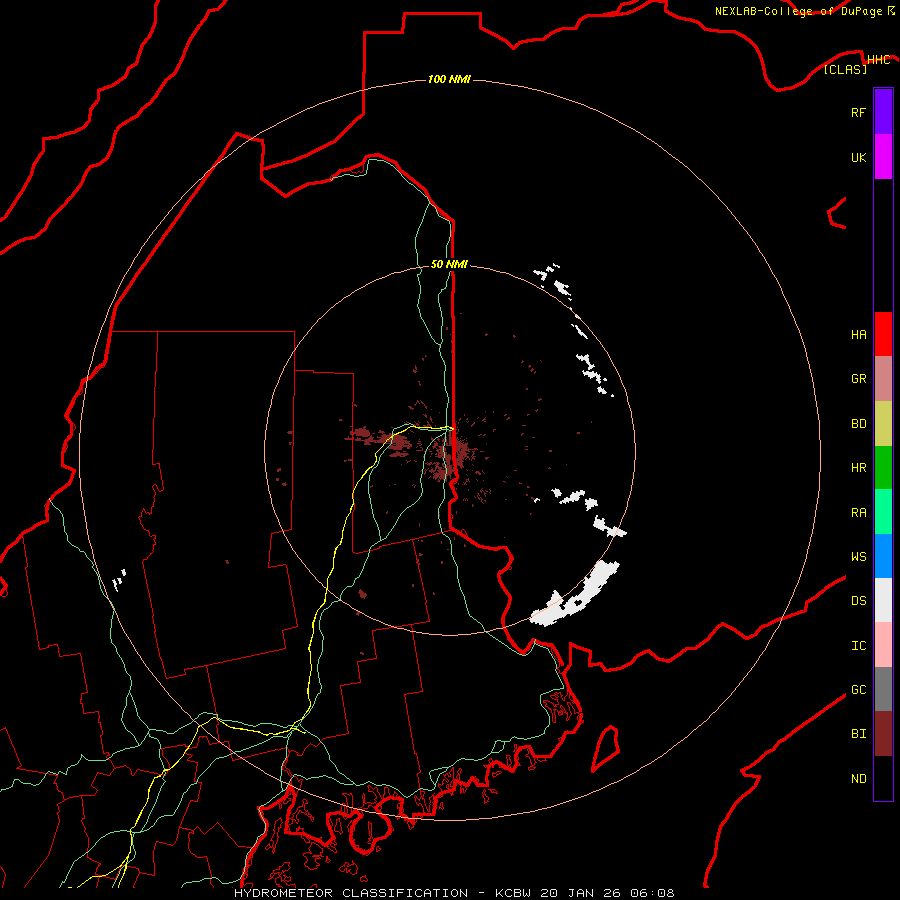Click the HA legend label
Image resolution: width=900 pixels, height=900 pixels.
point(858,334)
